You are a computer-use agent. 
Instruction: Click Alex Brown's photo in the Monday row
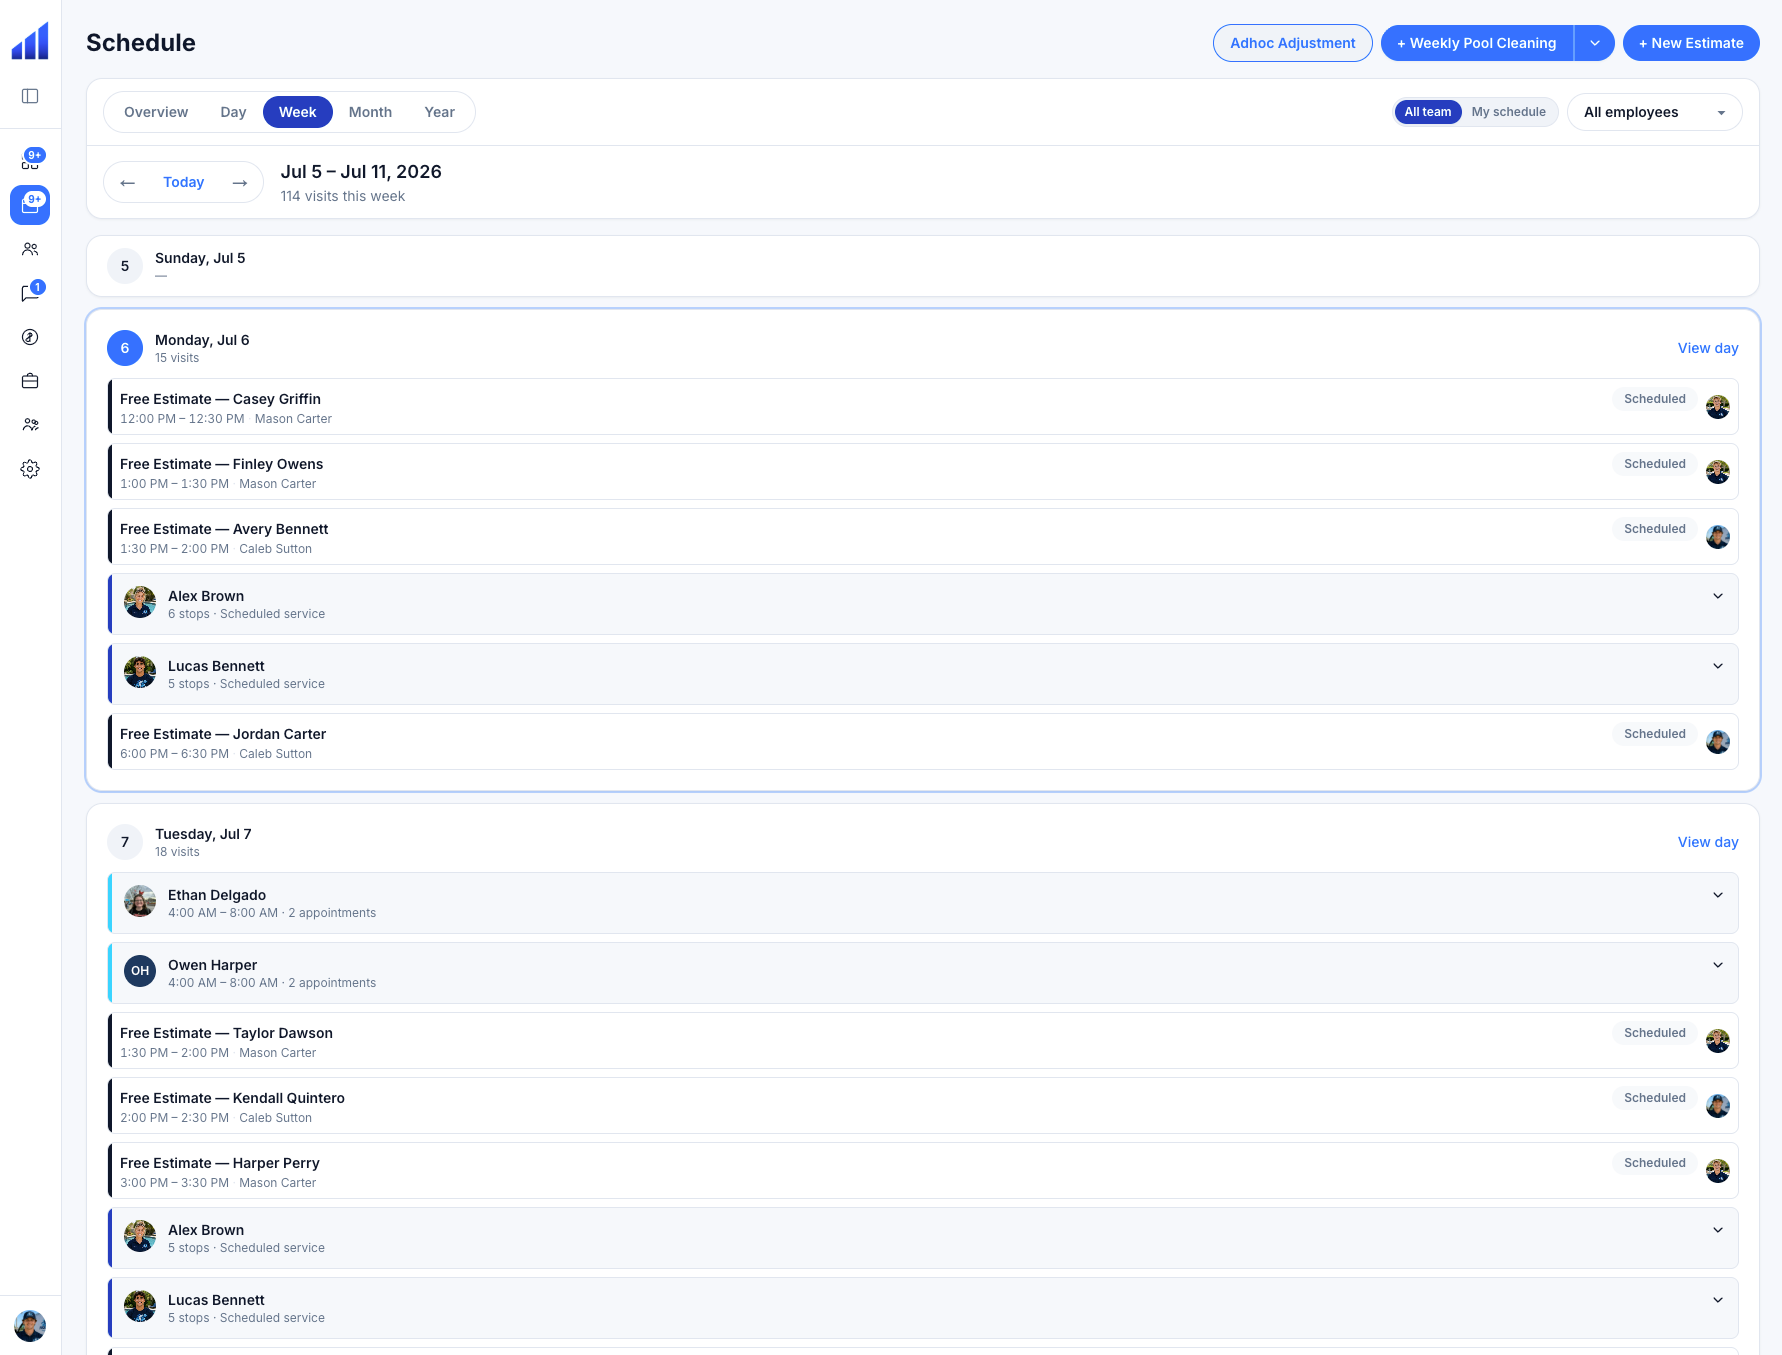pyautogui.click(x=140, y=602)
